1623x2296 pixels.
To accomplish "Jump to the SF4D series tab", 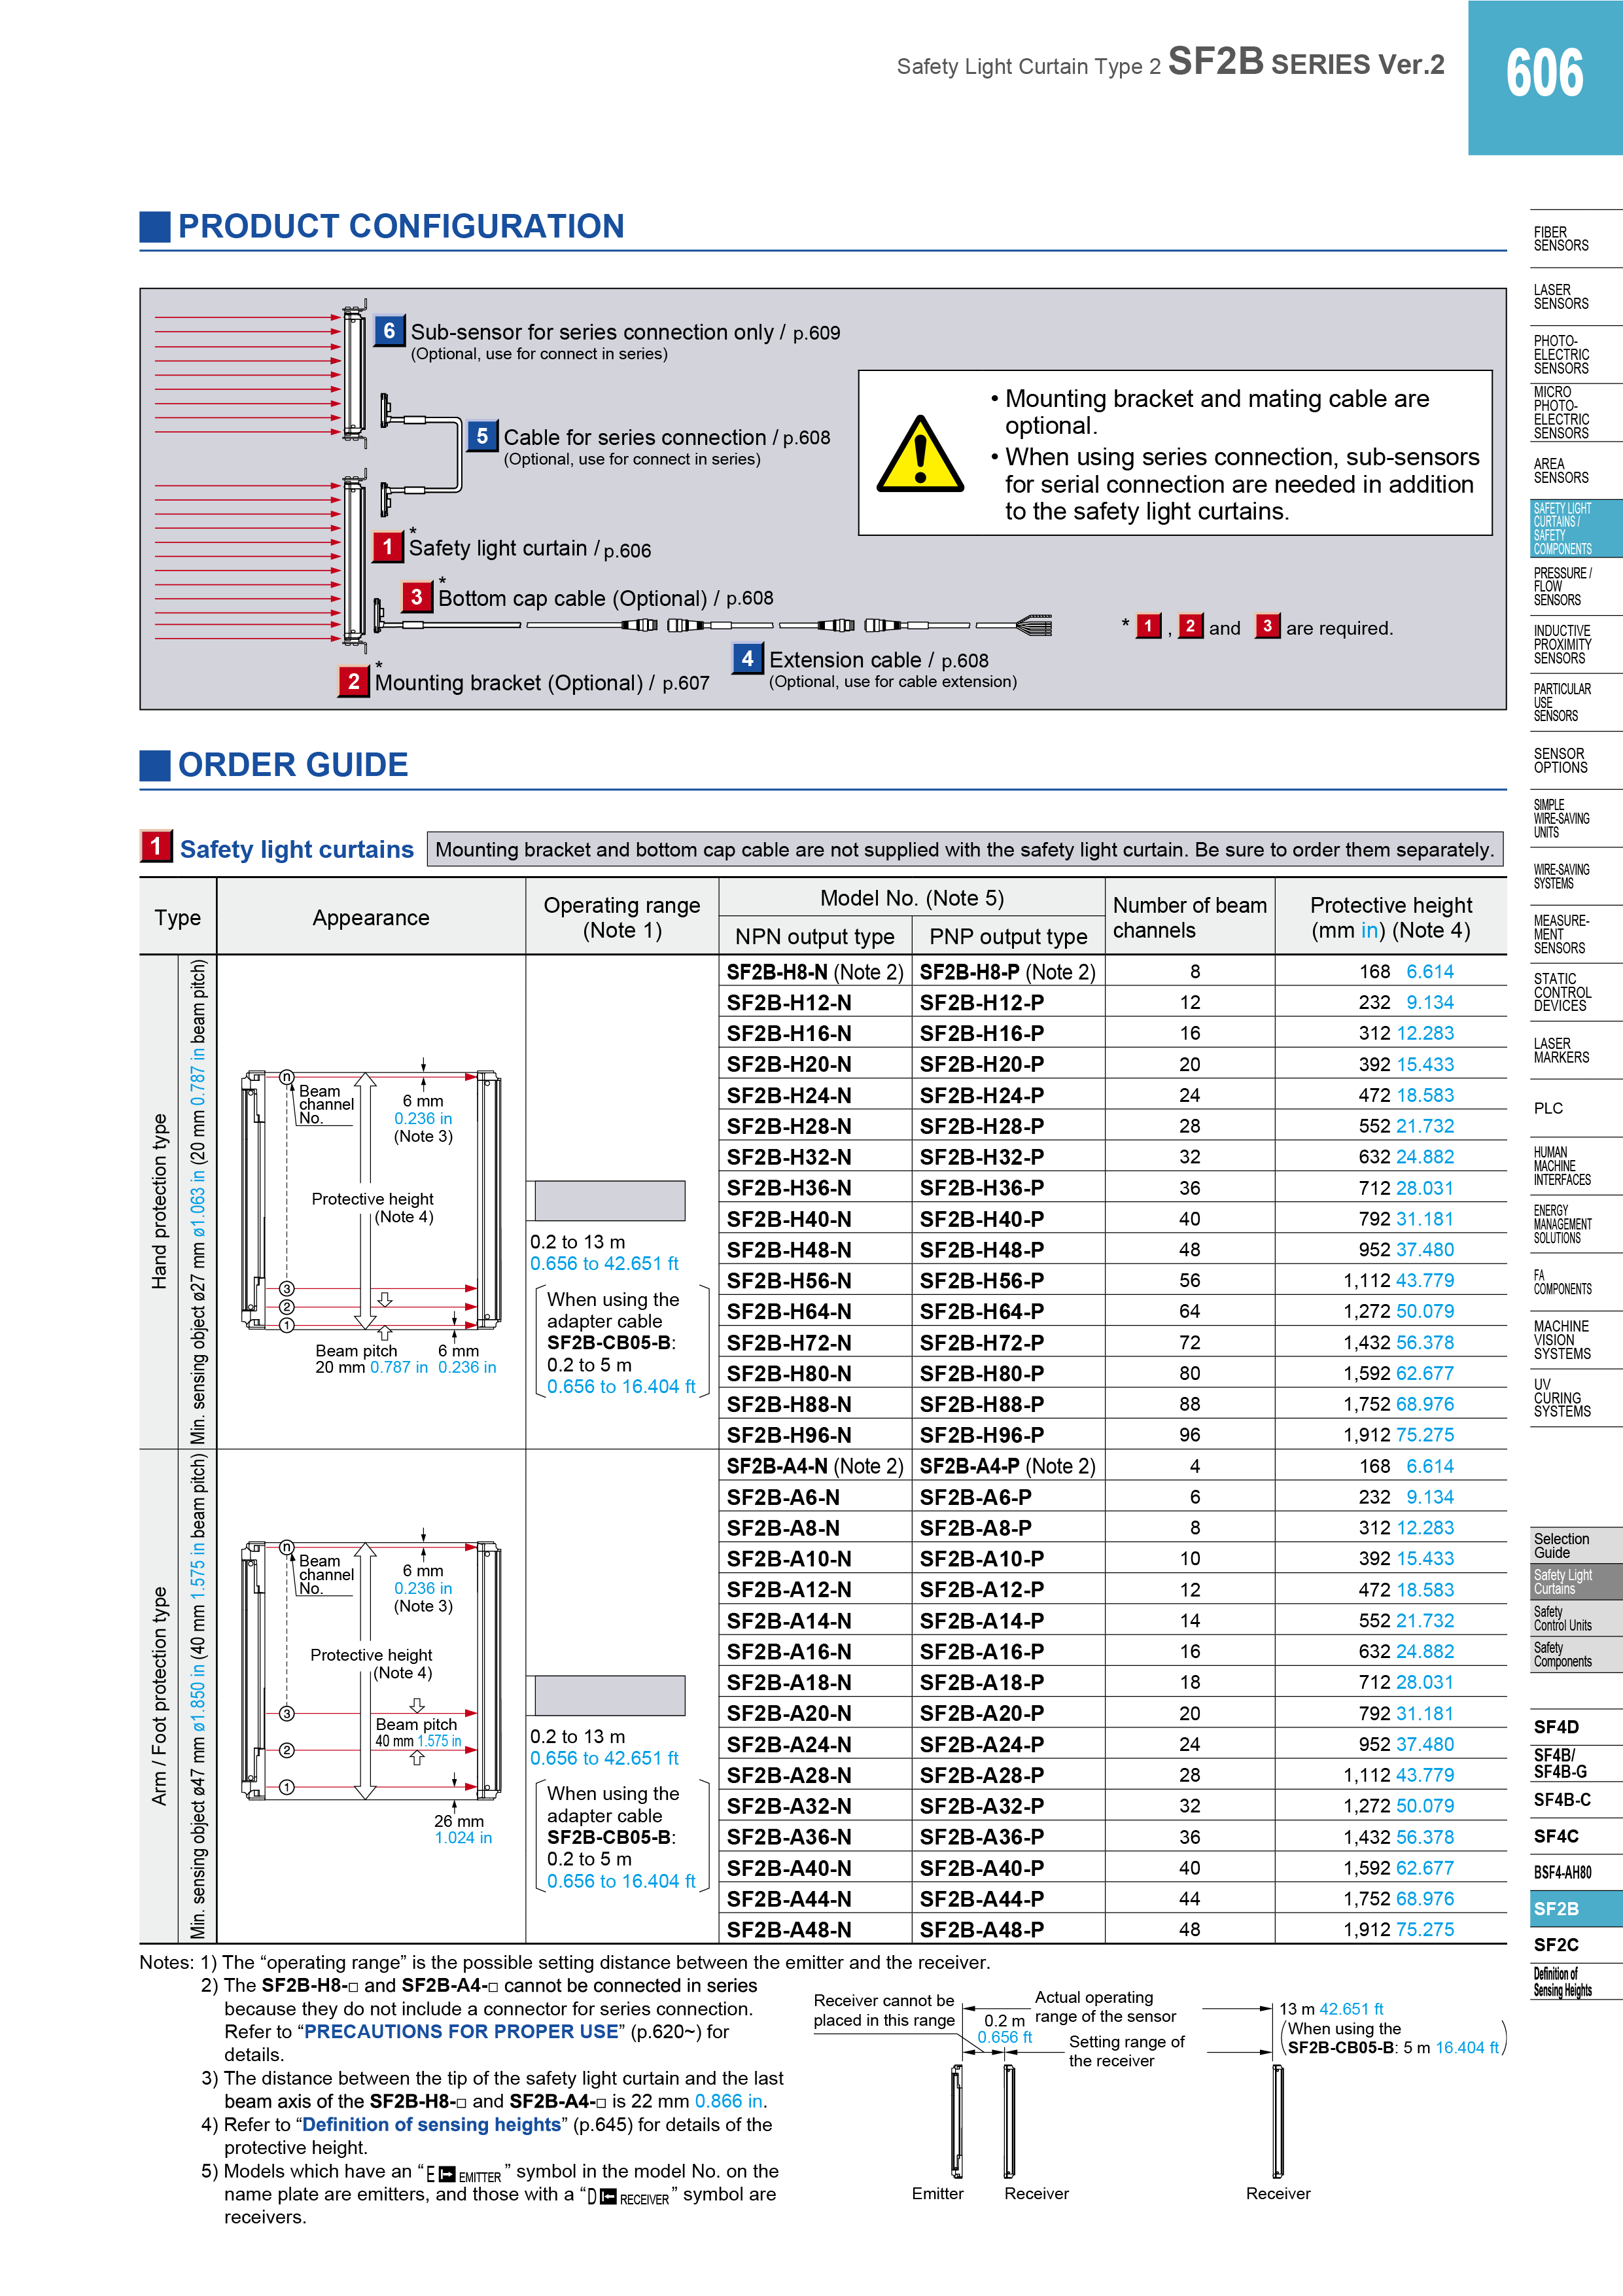I will point(1575,1727).
